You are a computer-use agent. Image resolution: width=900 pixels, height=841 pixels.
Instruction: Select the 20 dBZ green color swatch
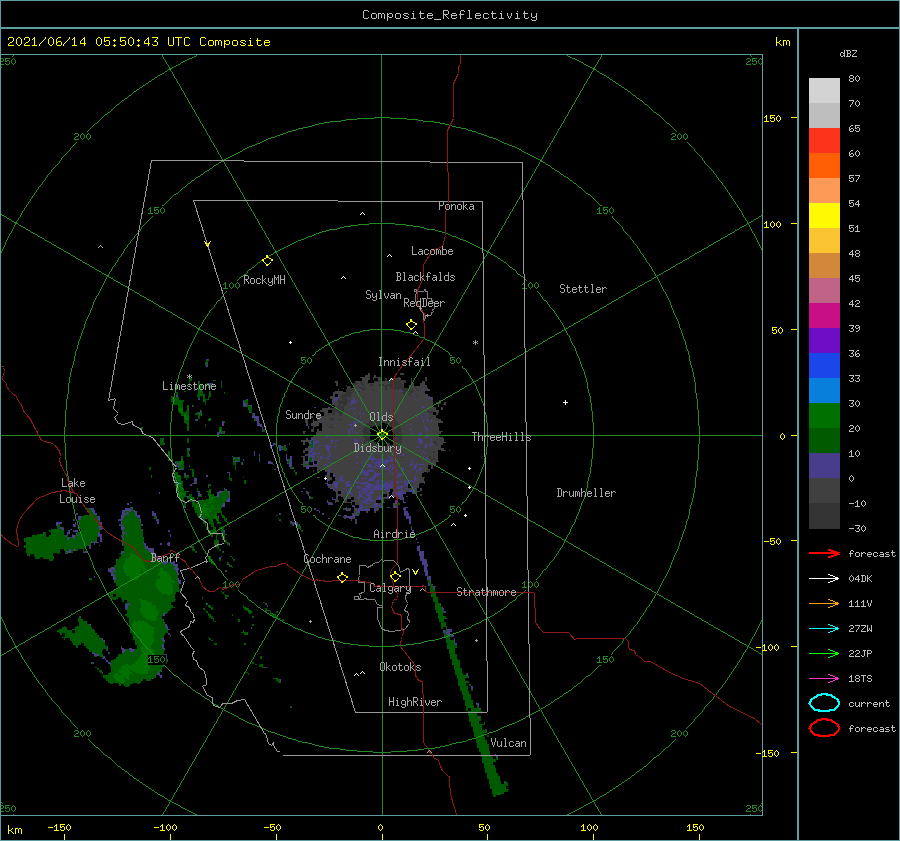pyautogui.click(x=824, y=440)
